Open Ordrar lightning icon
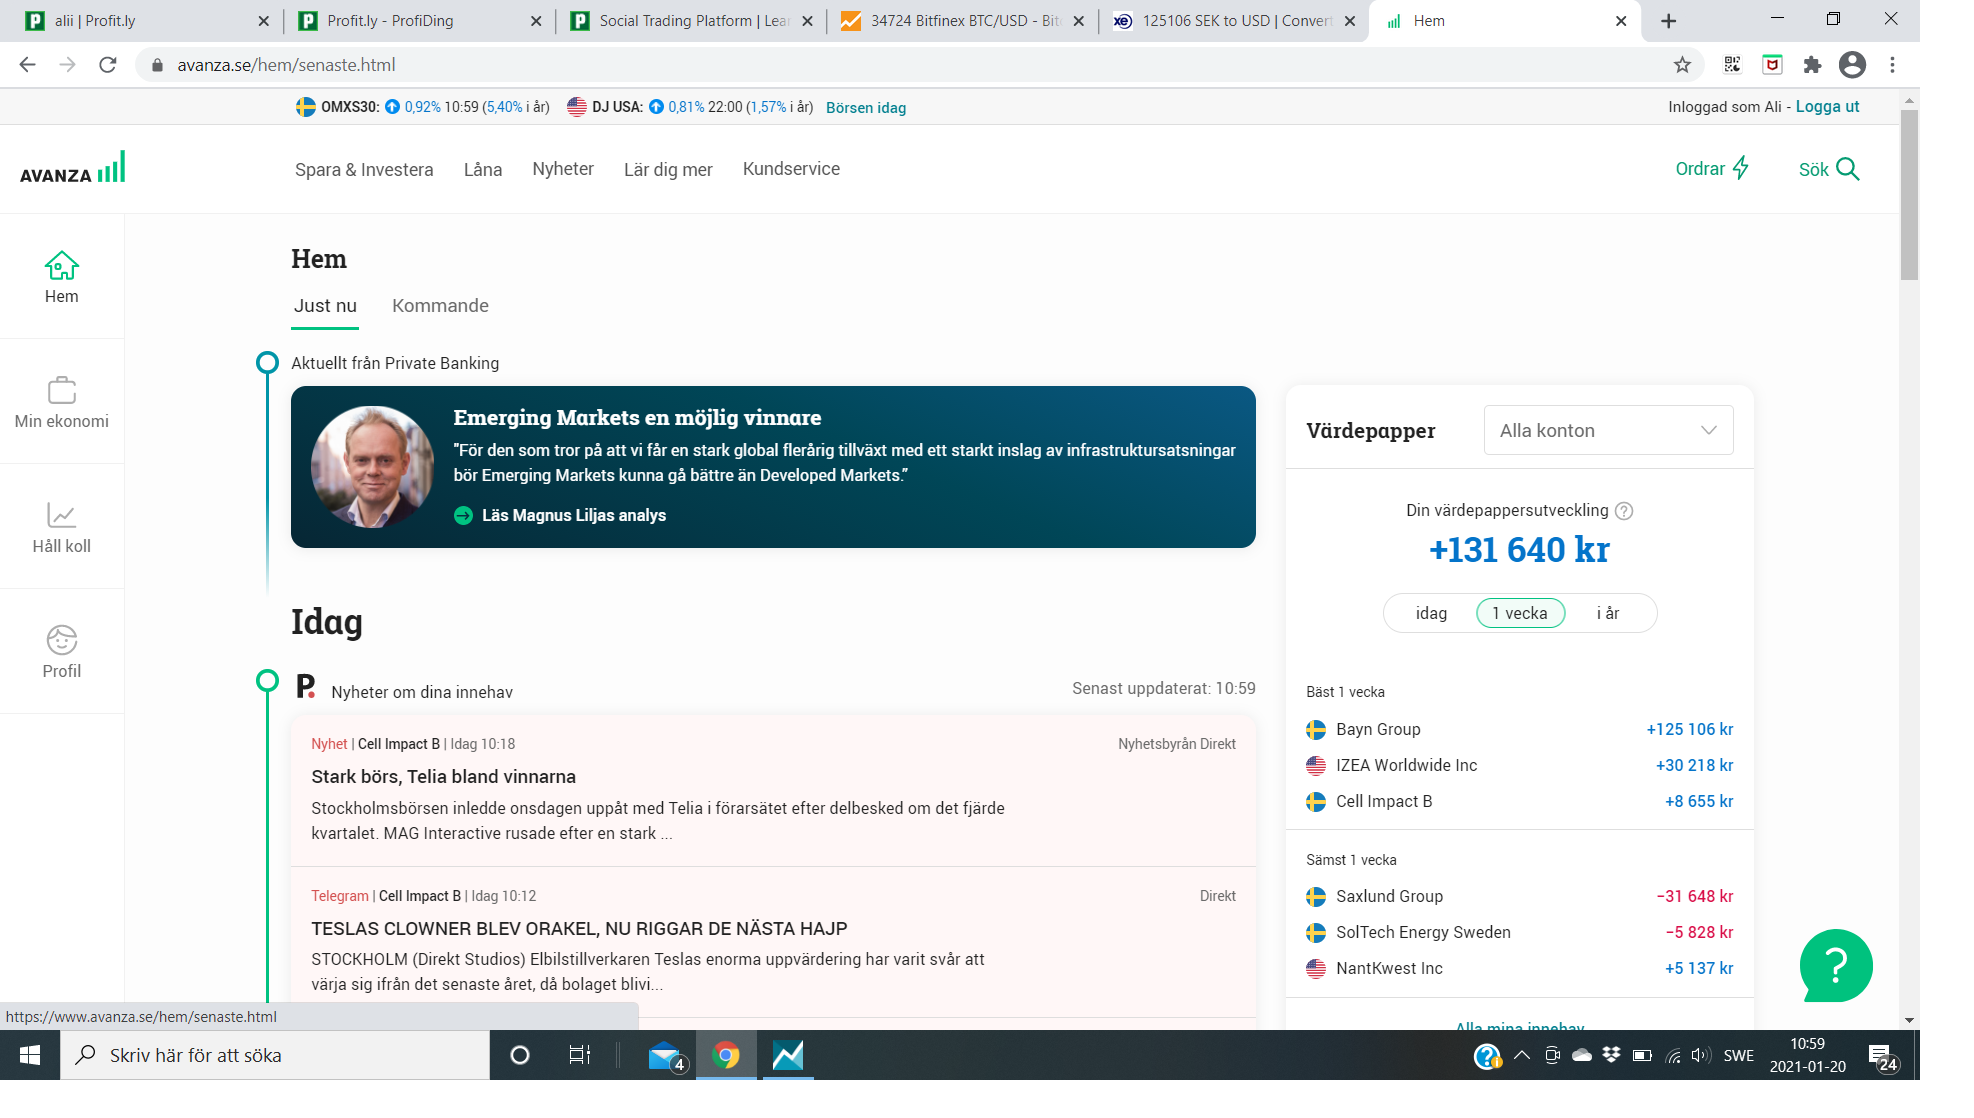The image size is (1974, 1118). pos(1741,168)
